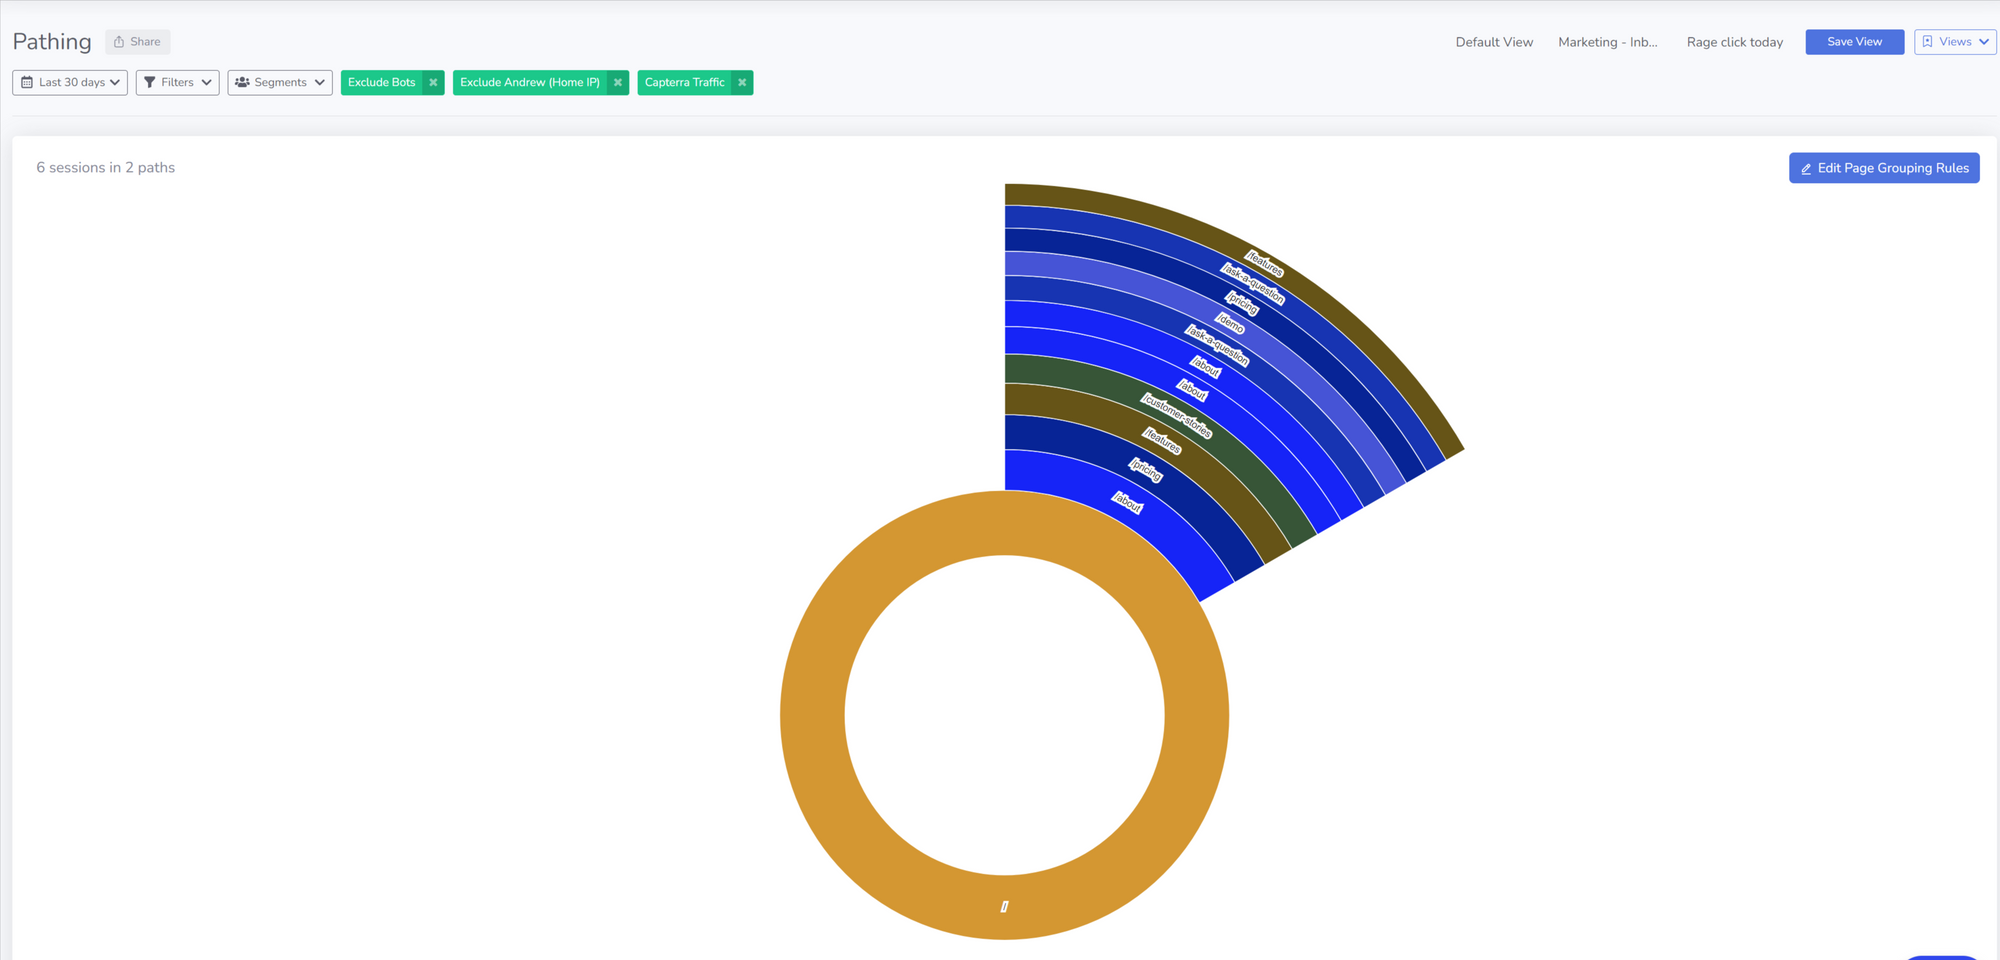This screenshot has width=2000, height=960.
Task: Expand the Segments dropdown arrow
Action: (319, 83)
